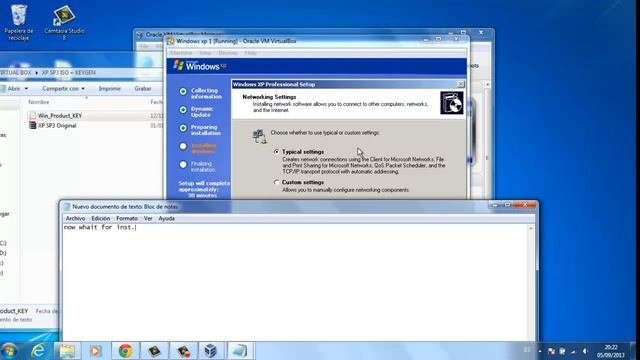Click the Windows Start orb
This screenshot has width=640, height=360.
9,351
